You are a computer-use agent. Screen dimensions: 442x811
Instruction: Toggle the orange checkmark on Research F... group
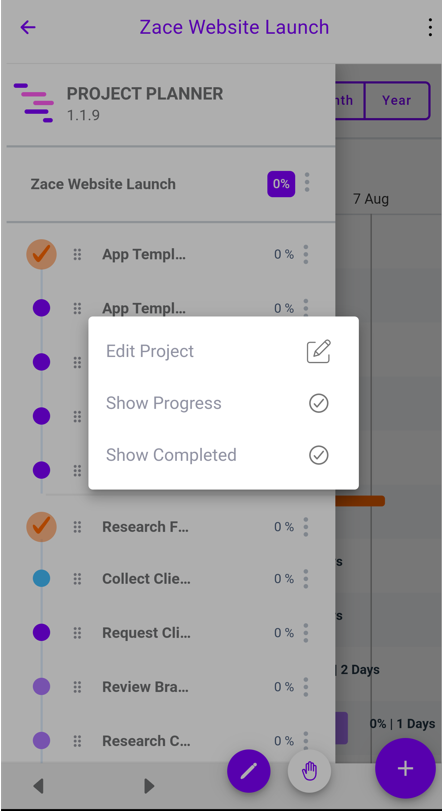[x=41, y=527]
